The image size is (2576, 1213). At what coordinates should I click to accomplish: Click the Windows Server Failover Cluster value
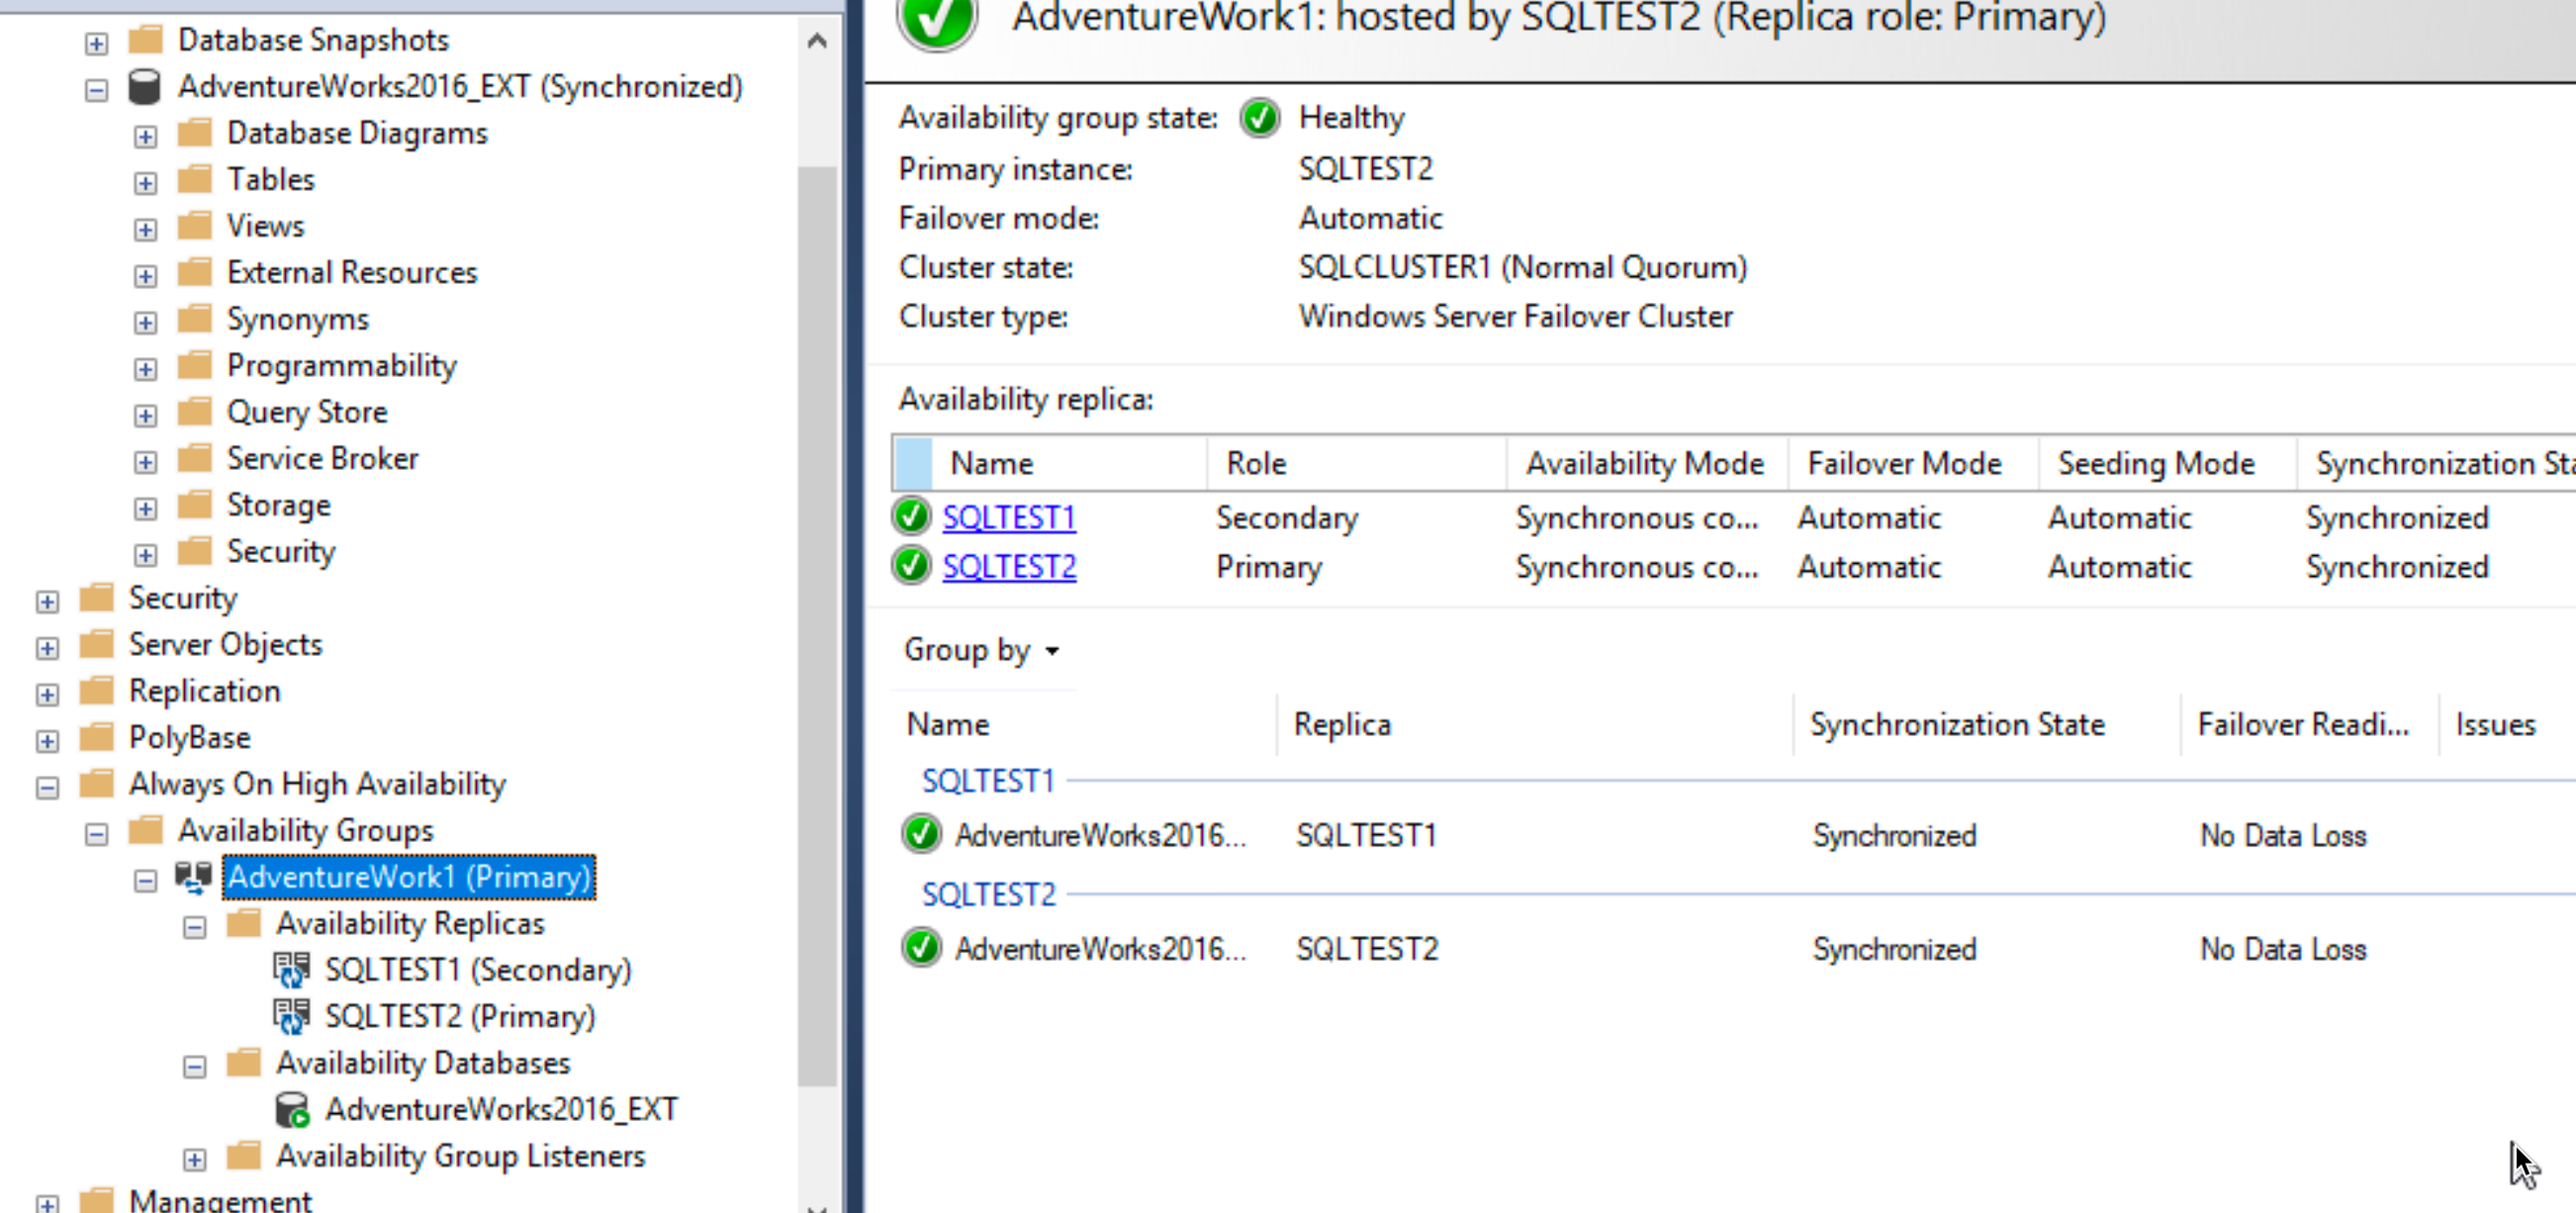[x=1516, y=316]
